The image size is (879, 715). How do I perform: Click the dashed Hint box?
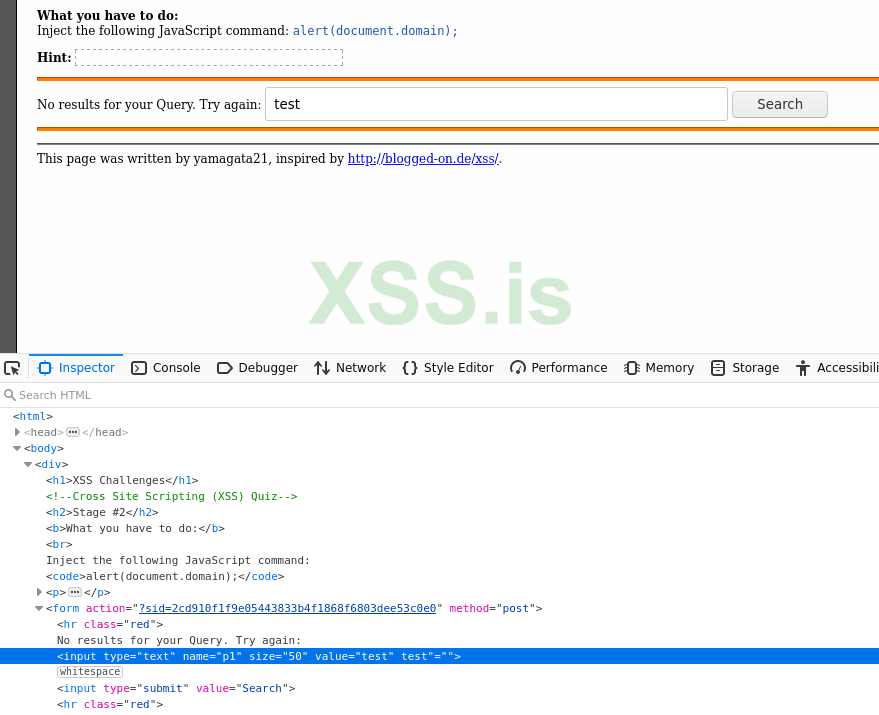[209, 57]
